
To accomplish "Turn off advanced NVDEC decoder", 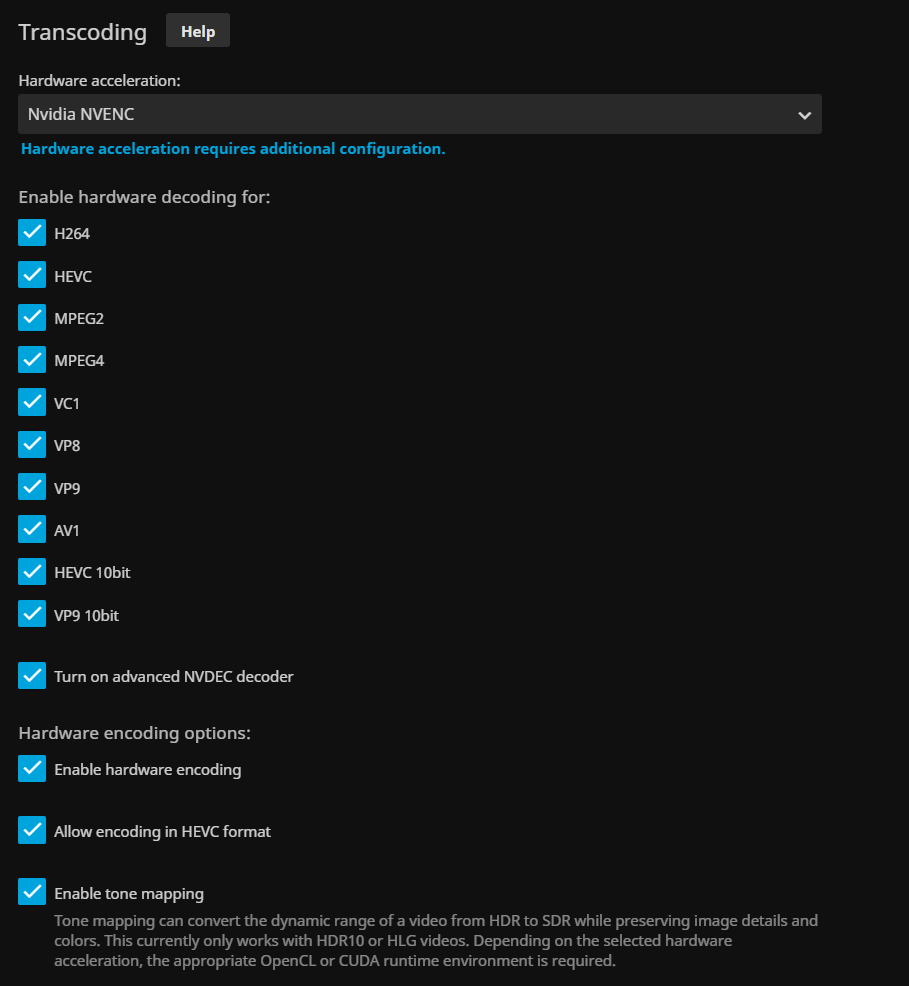I will point(32,676).
